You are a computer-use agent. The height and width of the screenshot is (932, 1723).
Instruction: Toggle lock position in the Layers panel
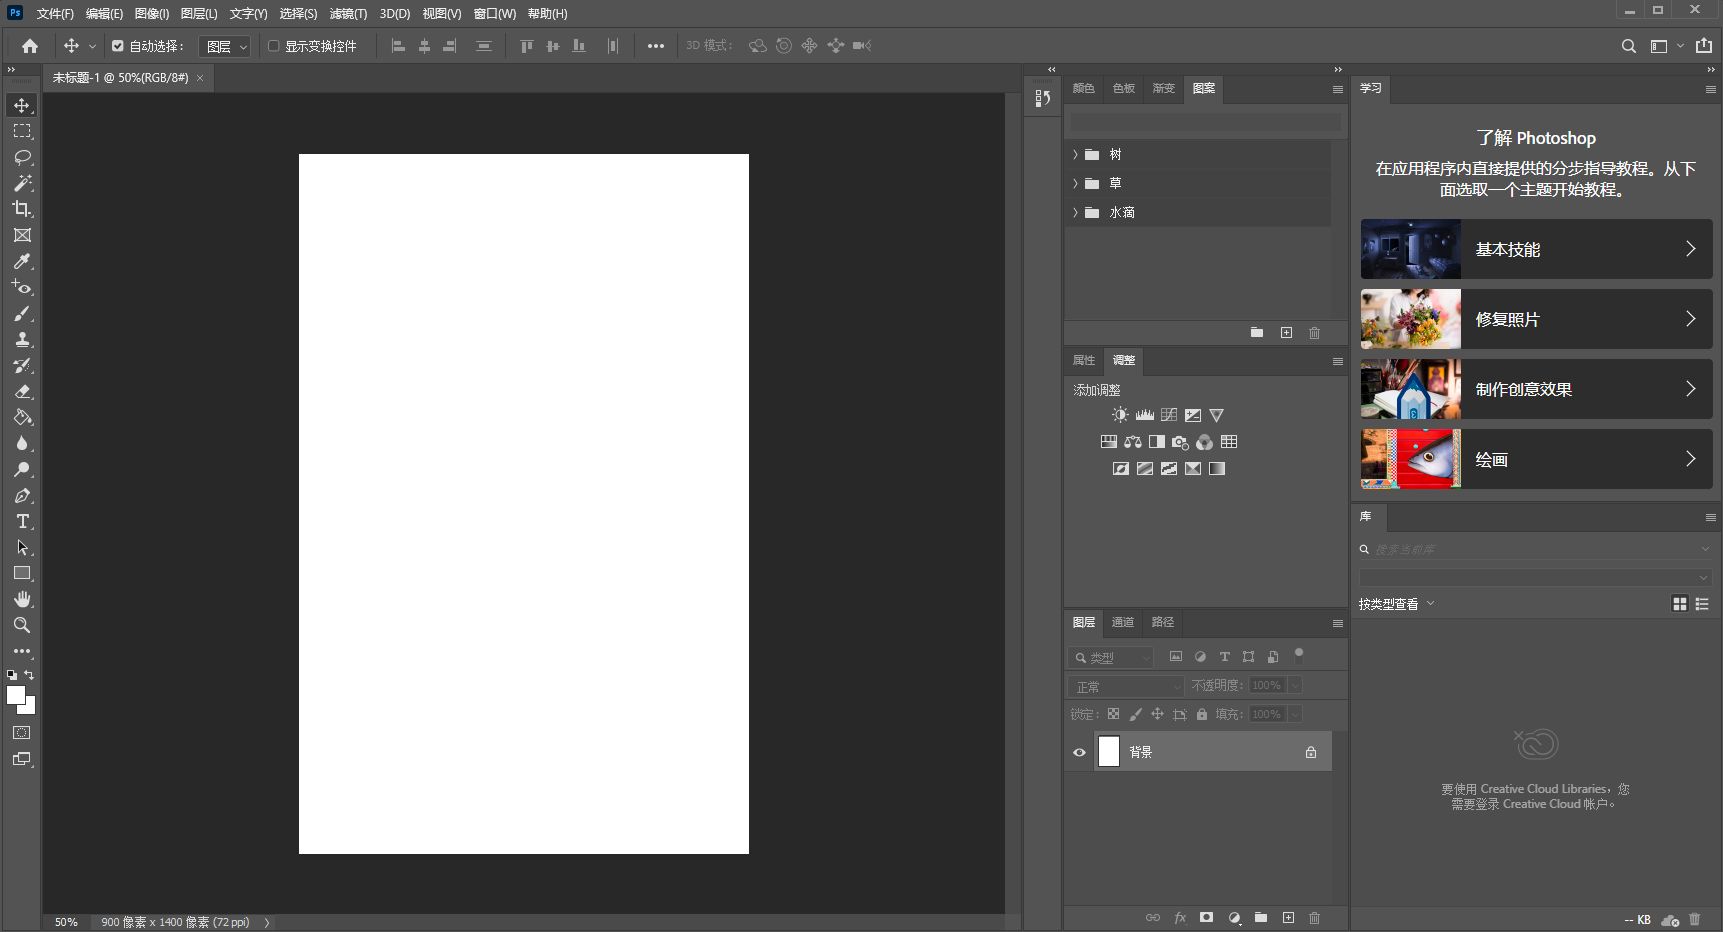coord(1157,714)
